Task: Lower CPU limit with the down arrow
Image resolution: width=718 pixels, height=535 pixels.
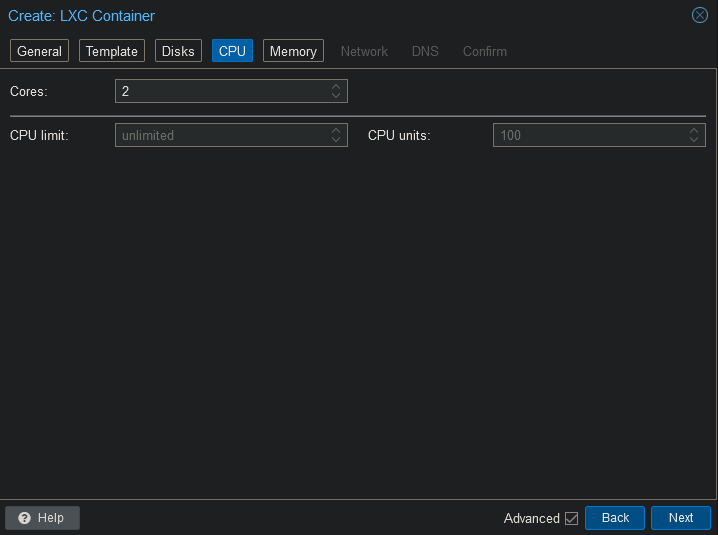Action: (336, 140)
